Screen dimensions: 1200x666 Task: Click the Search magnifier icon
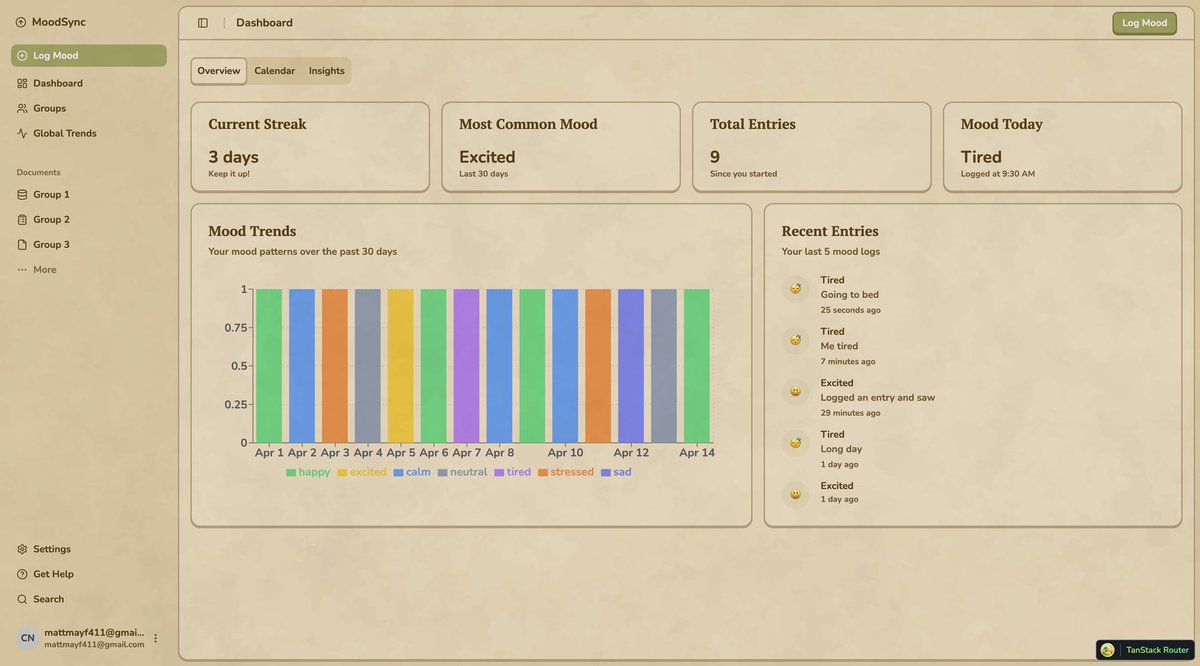tap(22, 599)
